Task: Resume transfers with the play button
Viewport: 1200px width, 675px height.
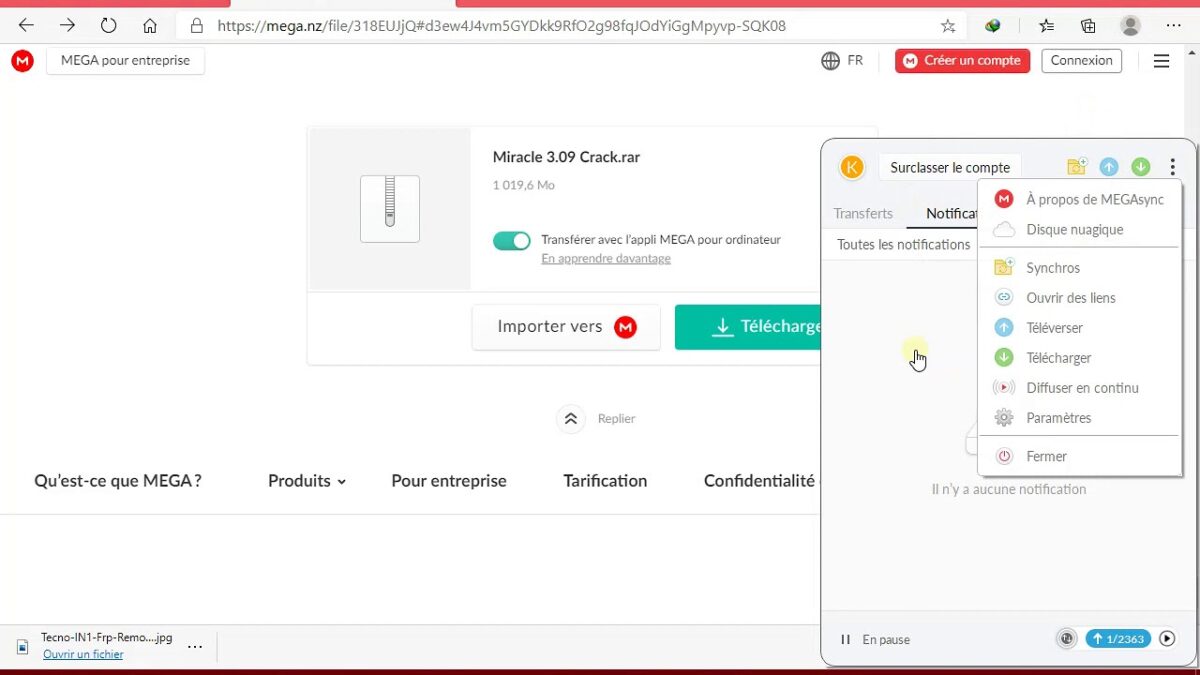Action: click(1167, 639)
